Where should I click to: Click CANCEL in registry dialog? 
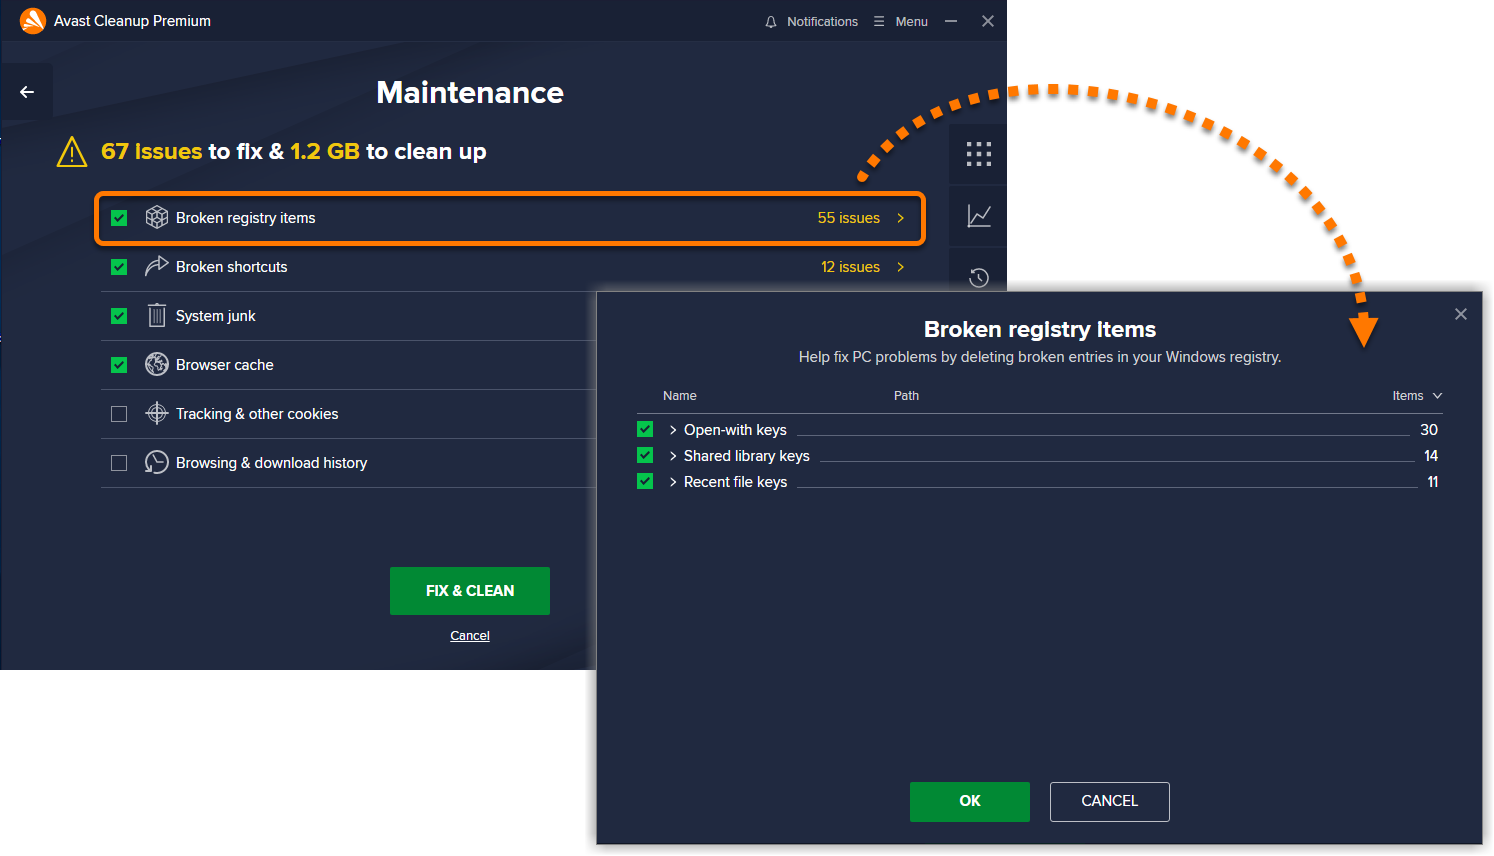[1110, 802]
